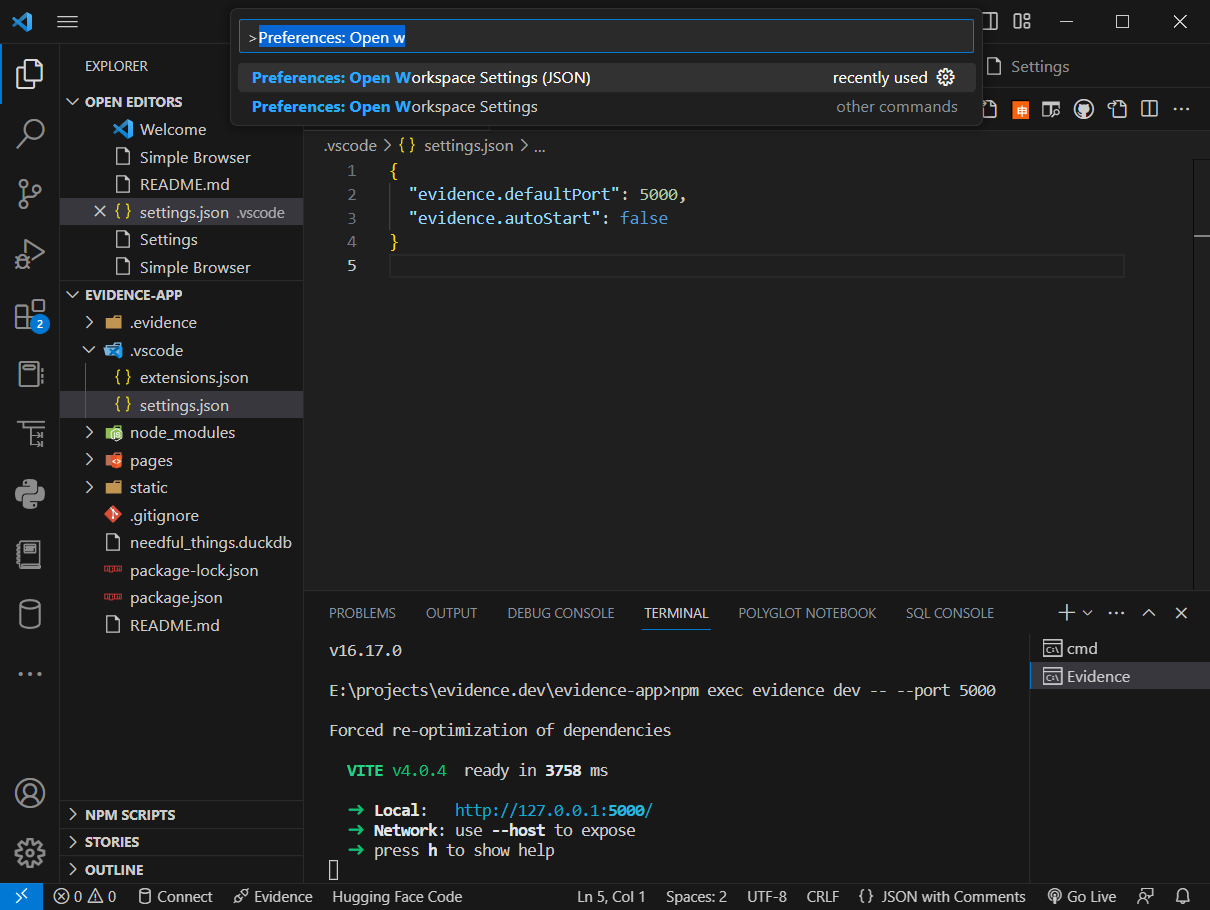Open the GitHub icon in the editor toolbar

(x=1084, y=109)
